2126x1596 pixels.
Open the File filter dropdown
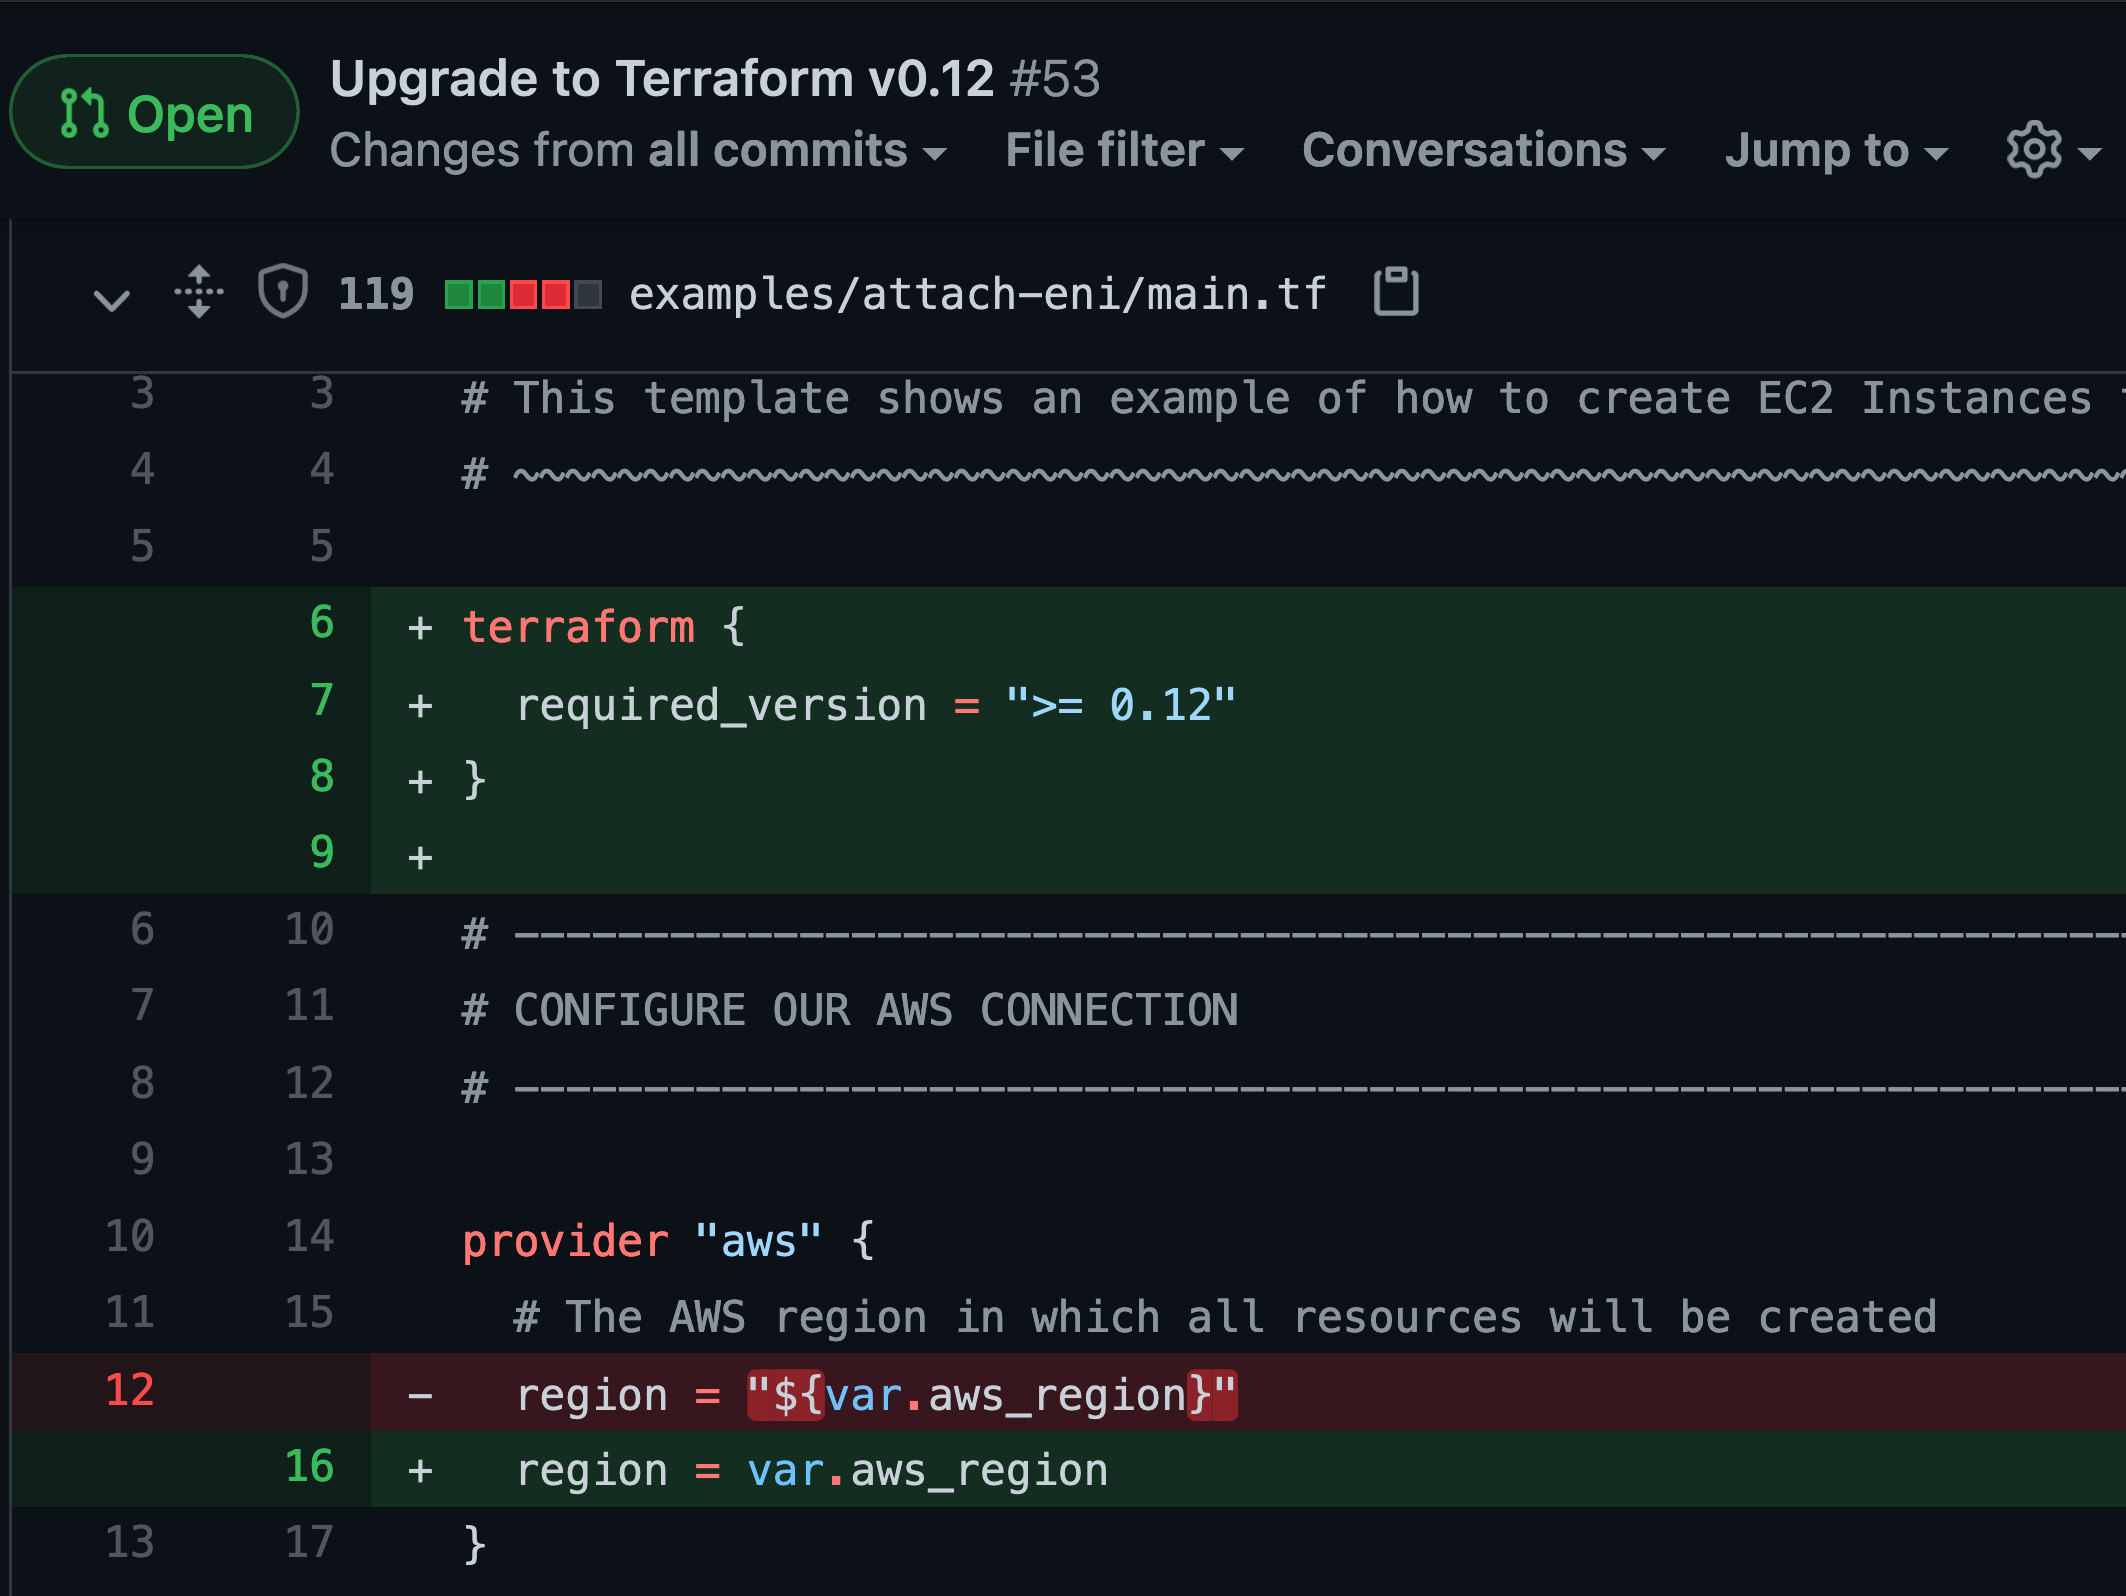pyautogui.click(x=1124, y=151)
